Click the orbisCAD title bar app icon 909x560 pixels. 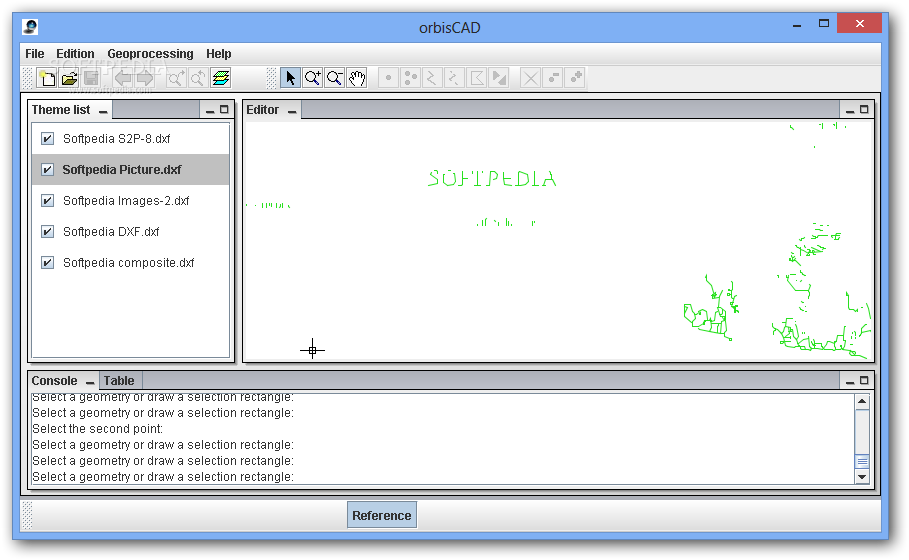[31, 27]
